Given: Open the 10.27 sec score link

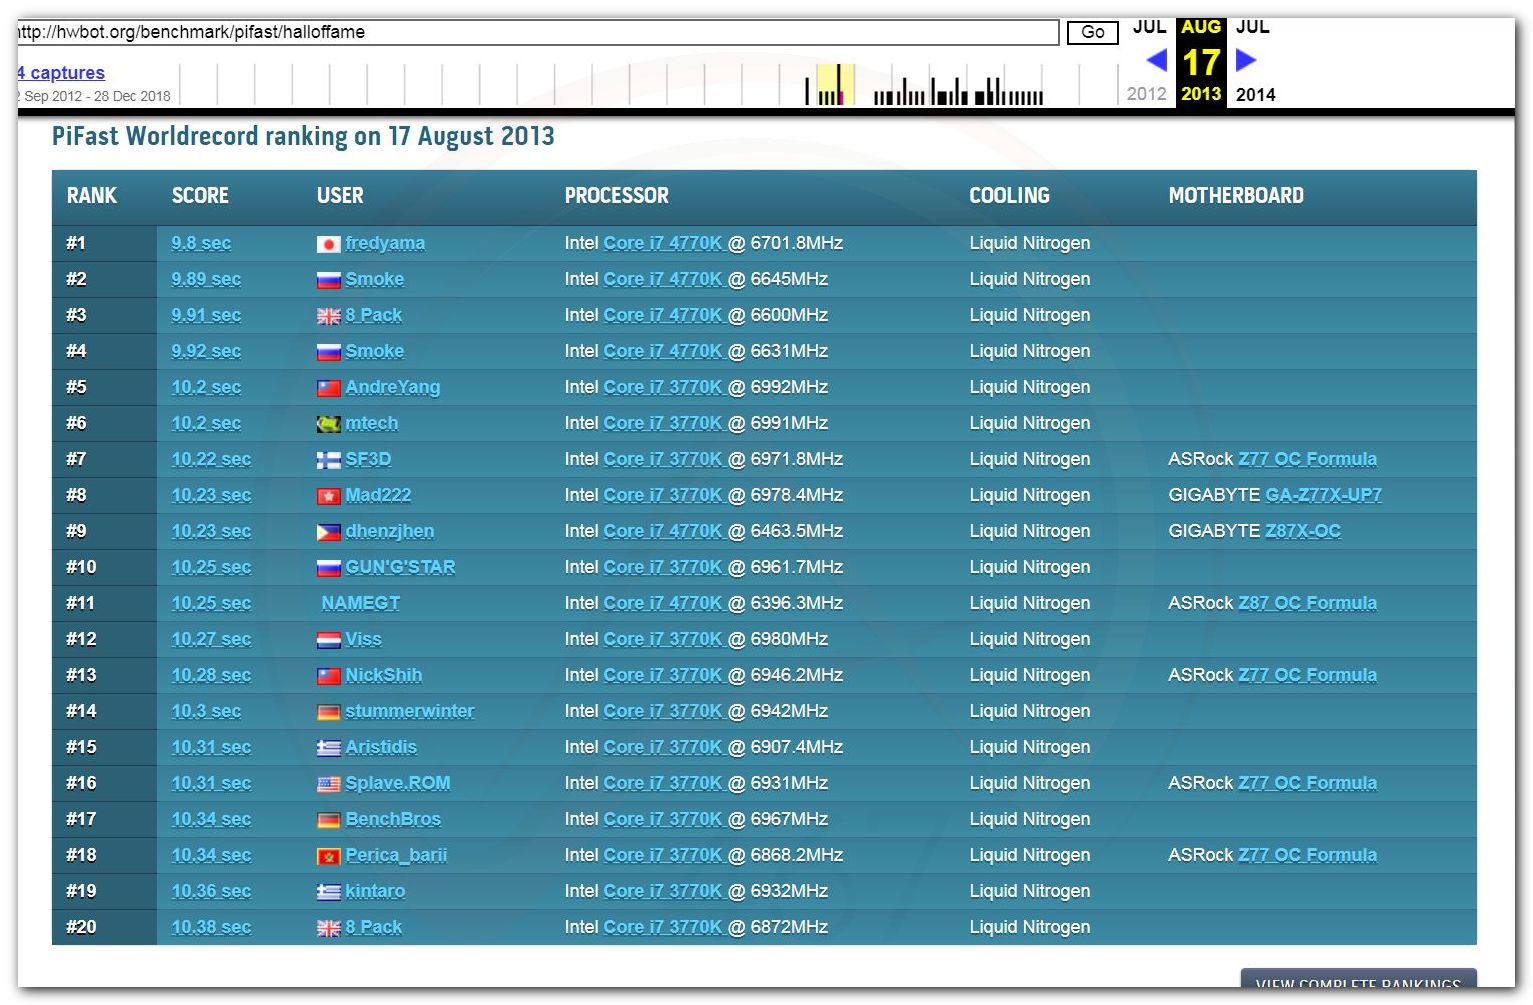Looking at the screenshot, I should pos(211,639).
